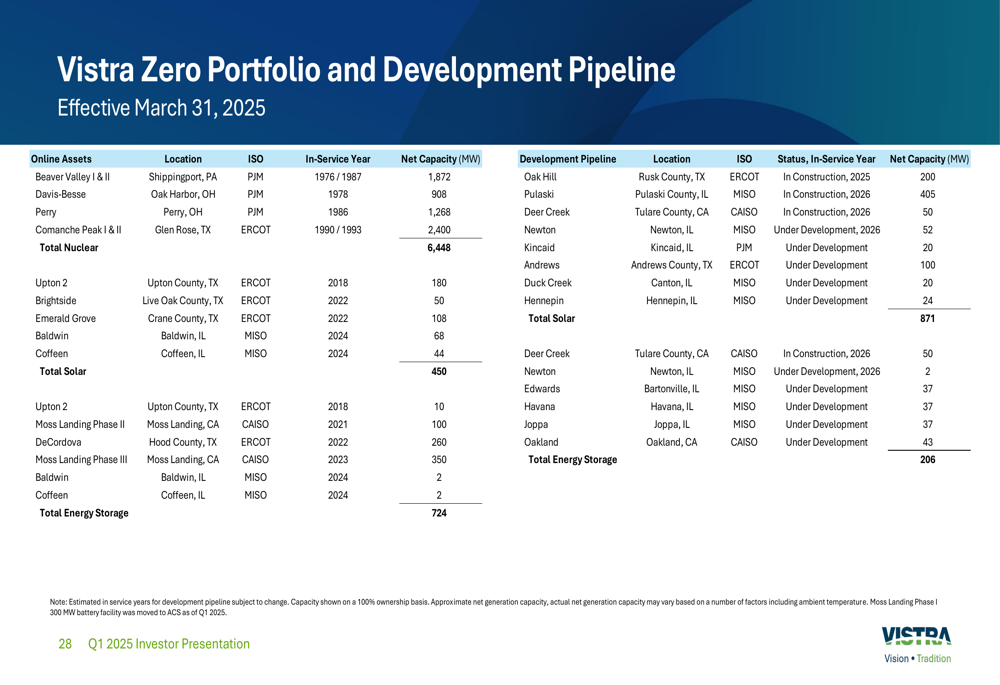Click the 'Davis-Besse' asset name

click(x=61, y=194)
